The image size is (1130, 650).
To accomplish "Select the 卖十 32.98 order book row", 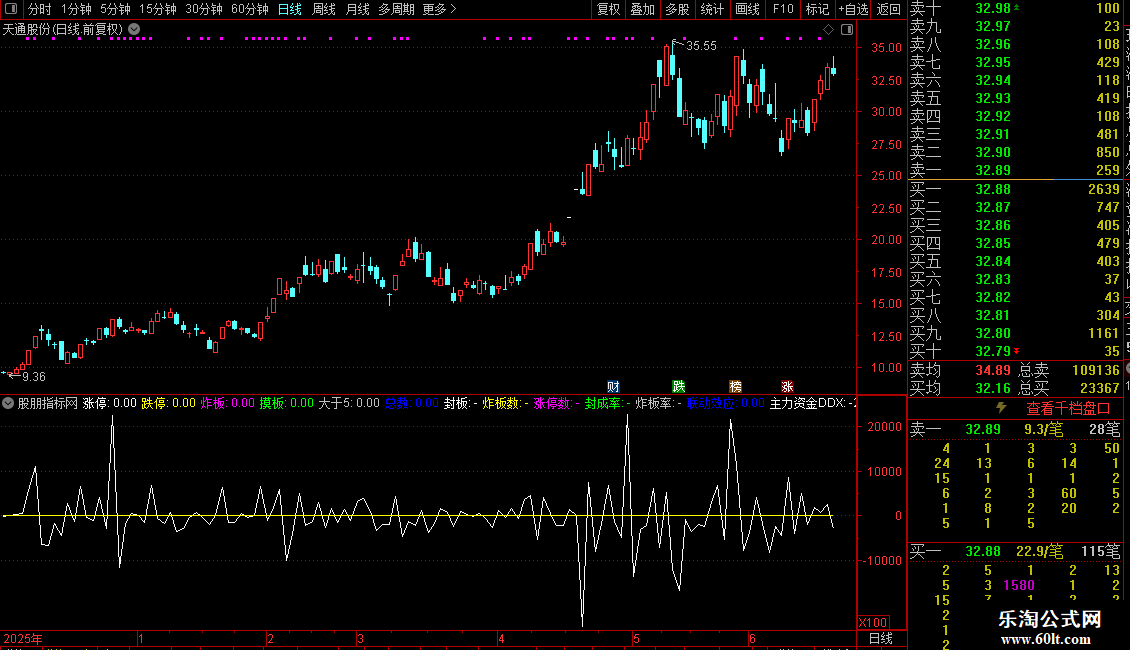I will click(1015, 9).
